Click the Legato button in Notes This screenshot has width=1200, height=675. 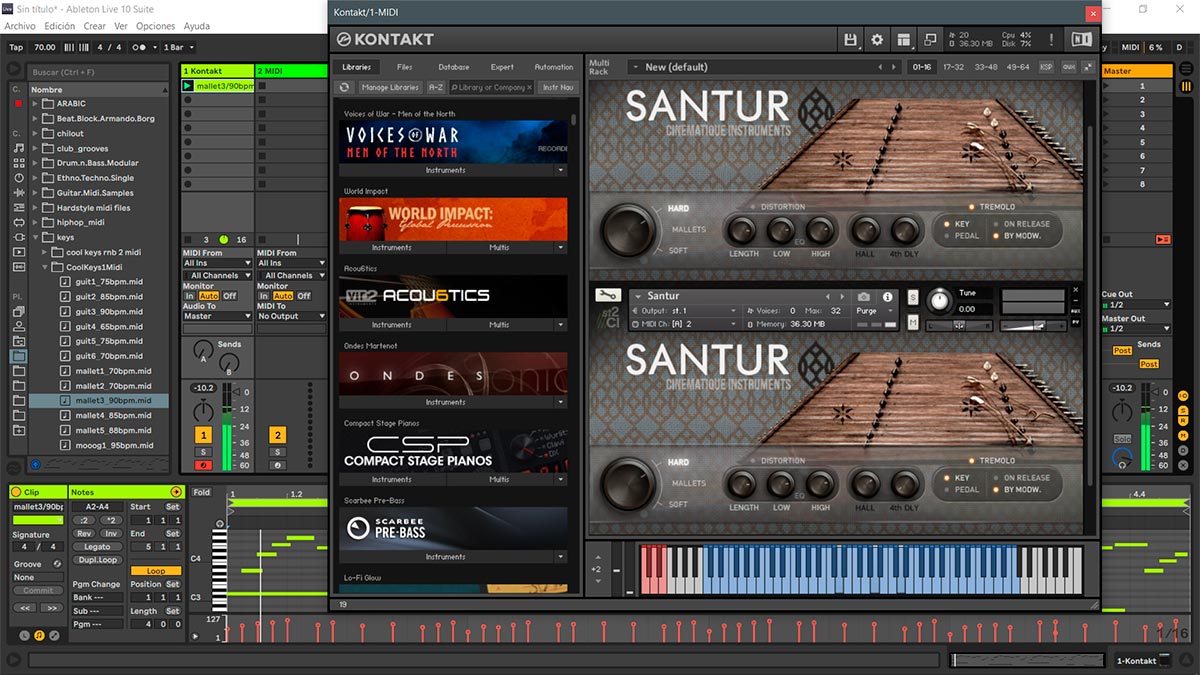tap(98, 547)
